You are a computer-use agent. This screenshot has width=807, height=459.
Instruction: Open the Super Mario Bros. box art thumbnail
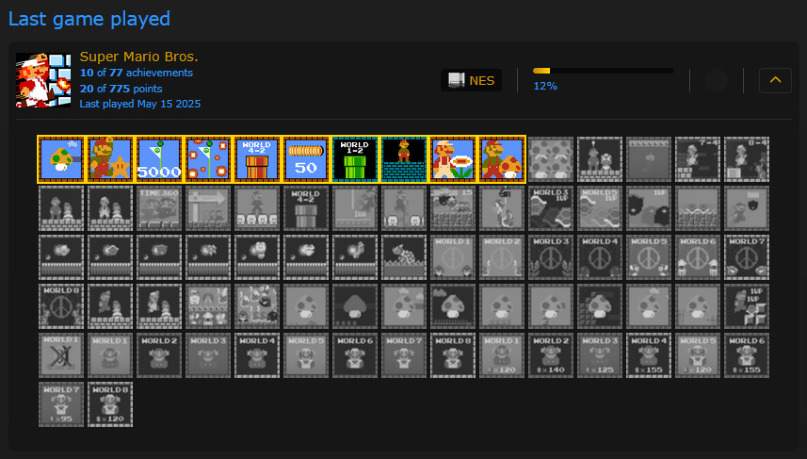pyautogui.click(x=44, y=80)
